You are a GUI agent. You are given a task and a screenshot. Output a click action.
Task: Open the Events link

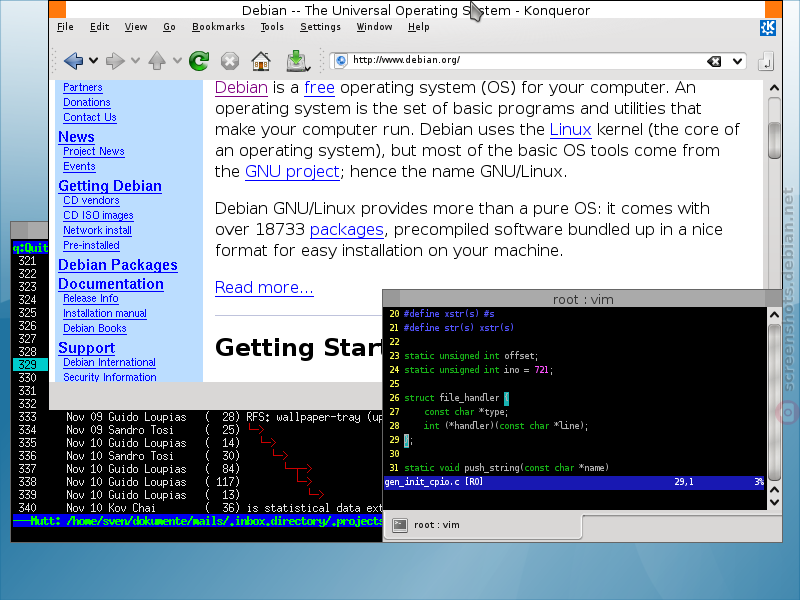pos(79,166)
